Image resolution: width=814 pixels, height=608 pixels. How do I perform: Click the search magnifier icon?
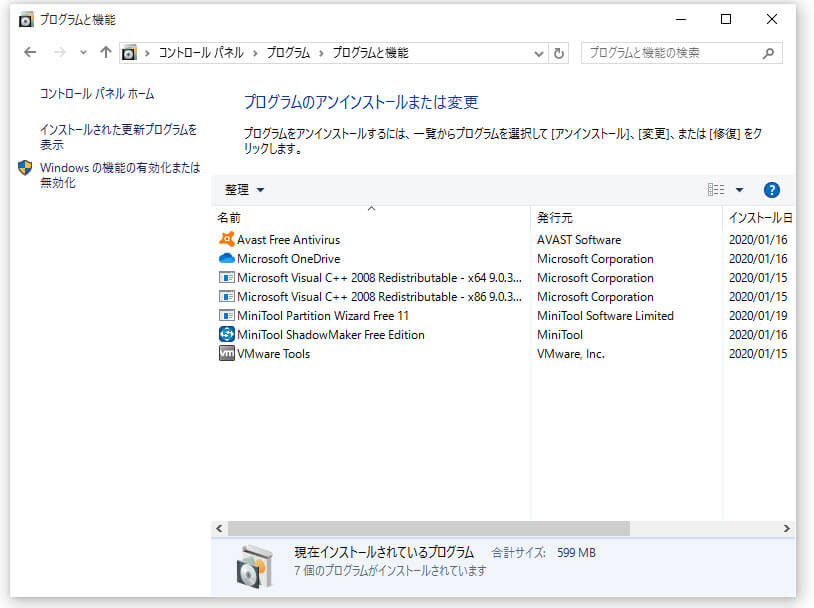point(769,53)
